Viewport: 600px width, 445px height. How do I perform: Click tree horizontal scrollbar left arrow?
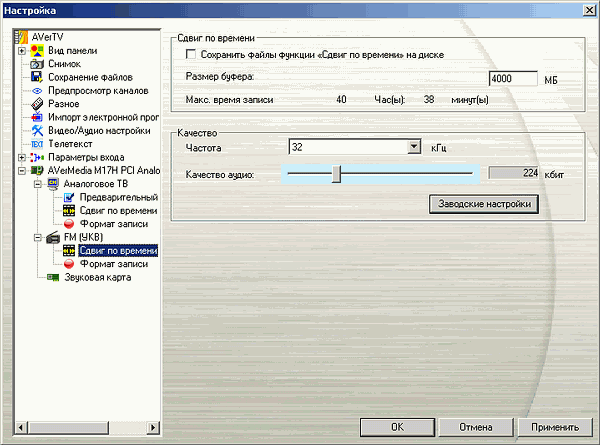click(21, 427)
